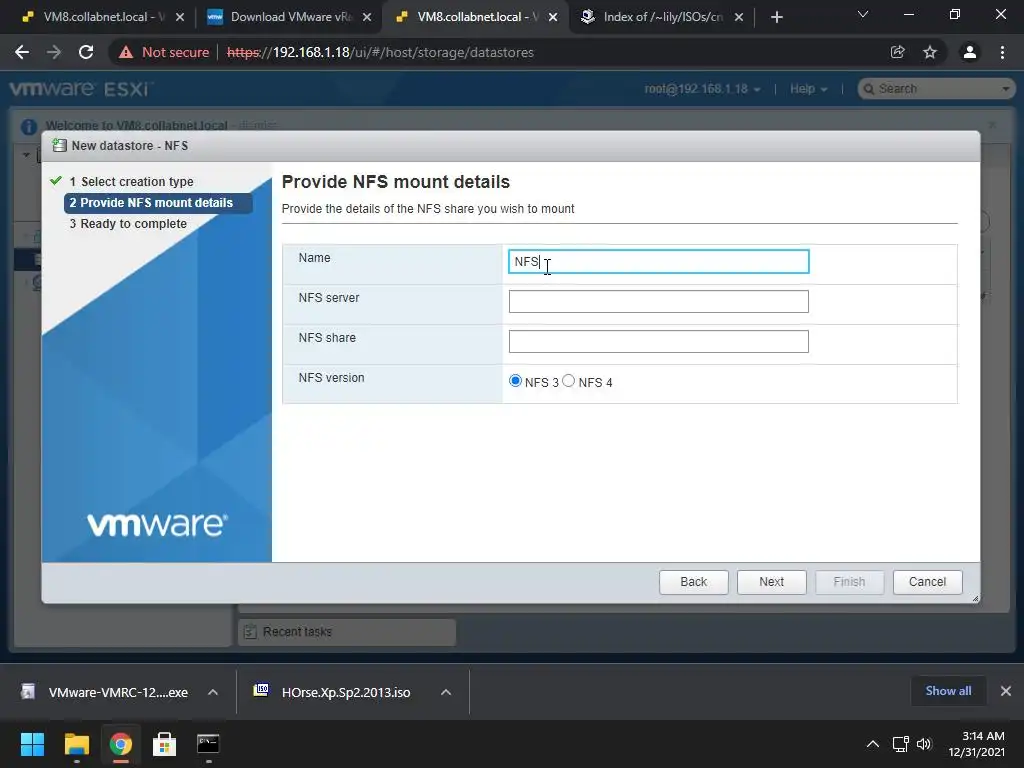This screenshot has width=1024, height=768.
Task: Open the root@192.168.1.18 user dropdown
Action: pyautogui.click(x=702, y=89)
